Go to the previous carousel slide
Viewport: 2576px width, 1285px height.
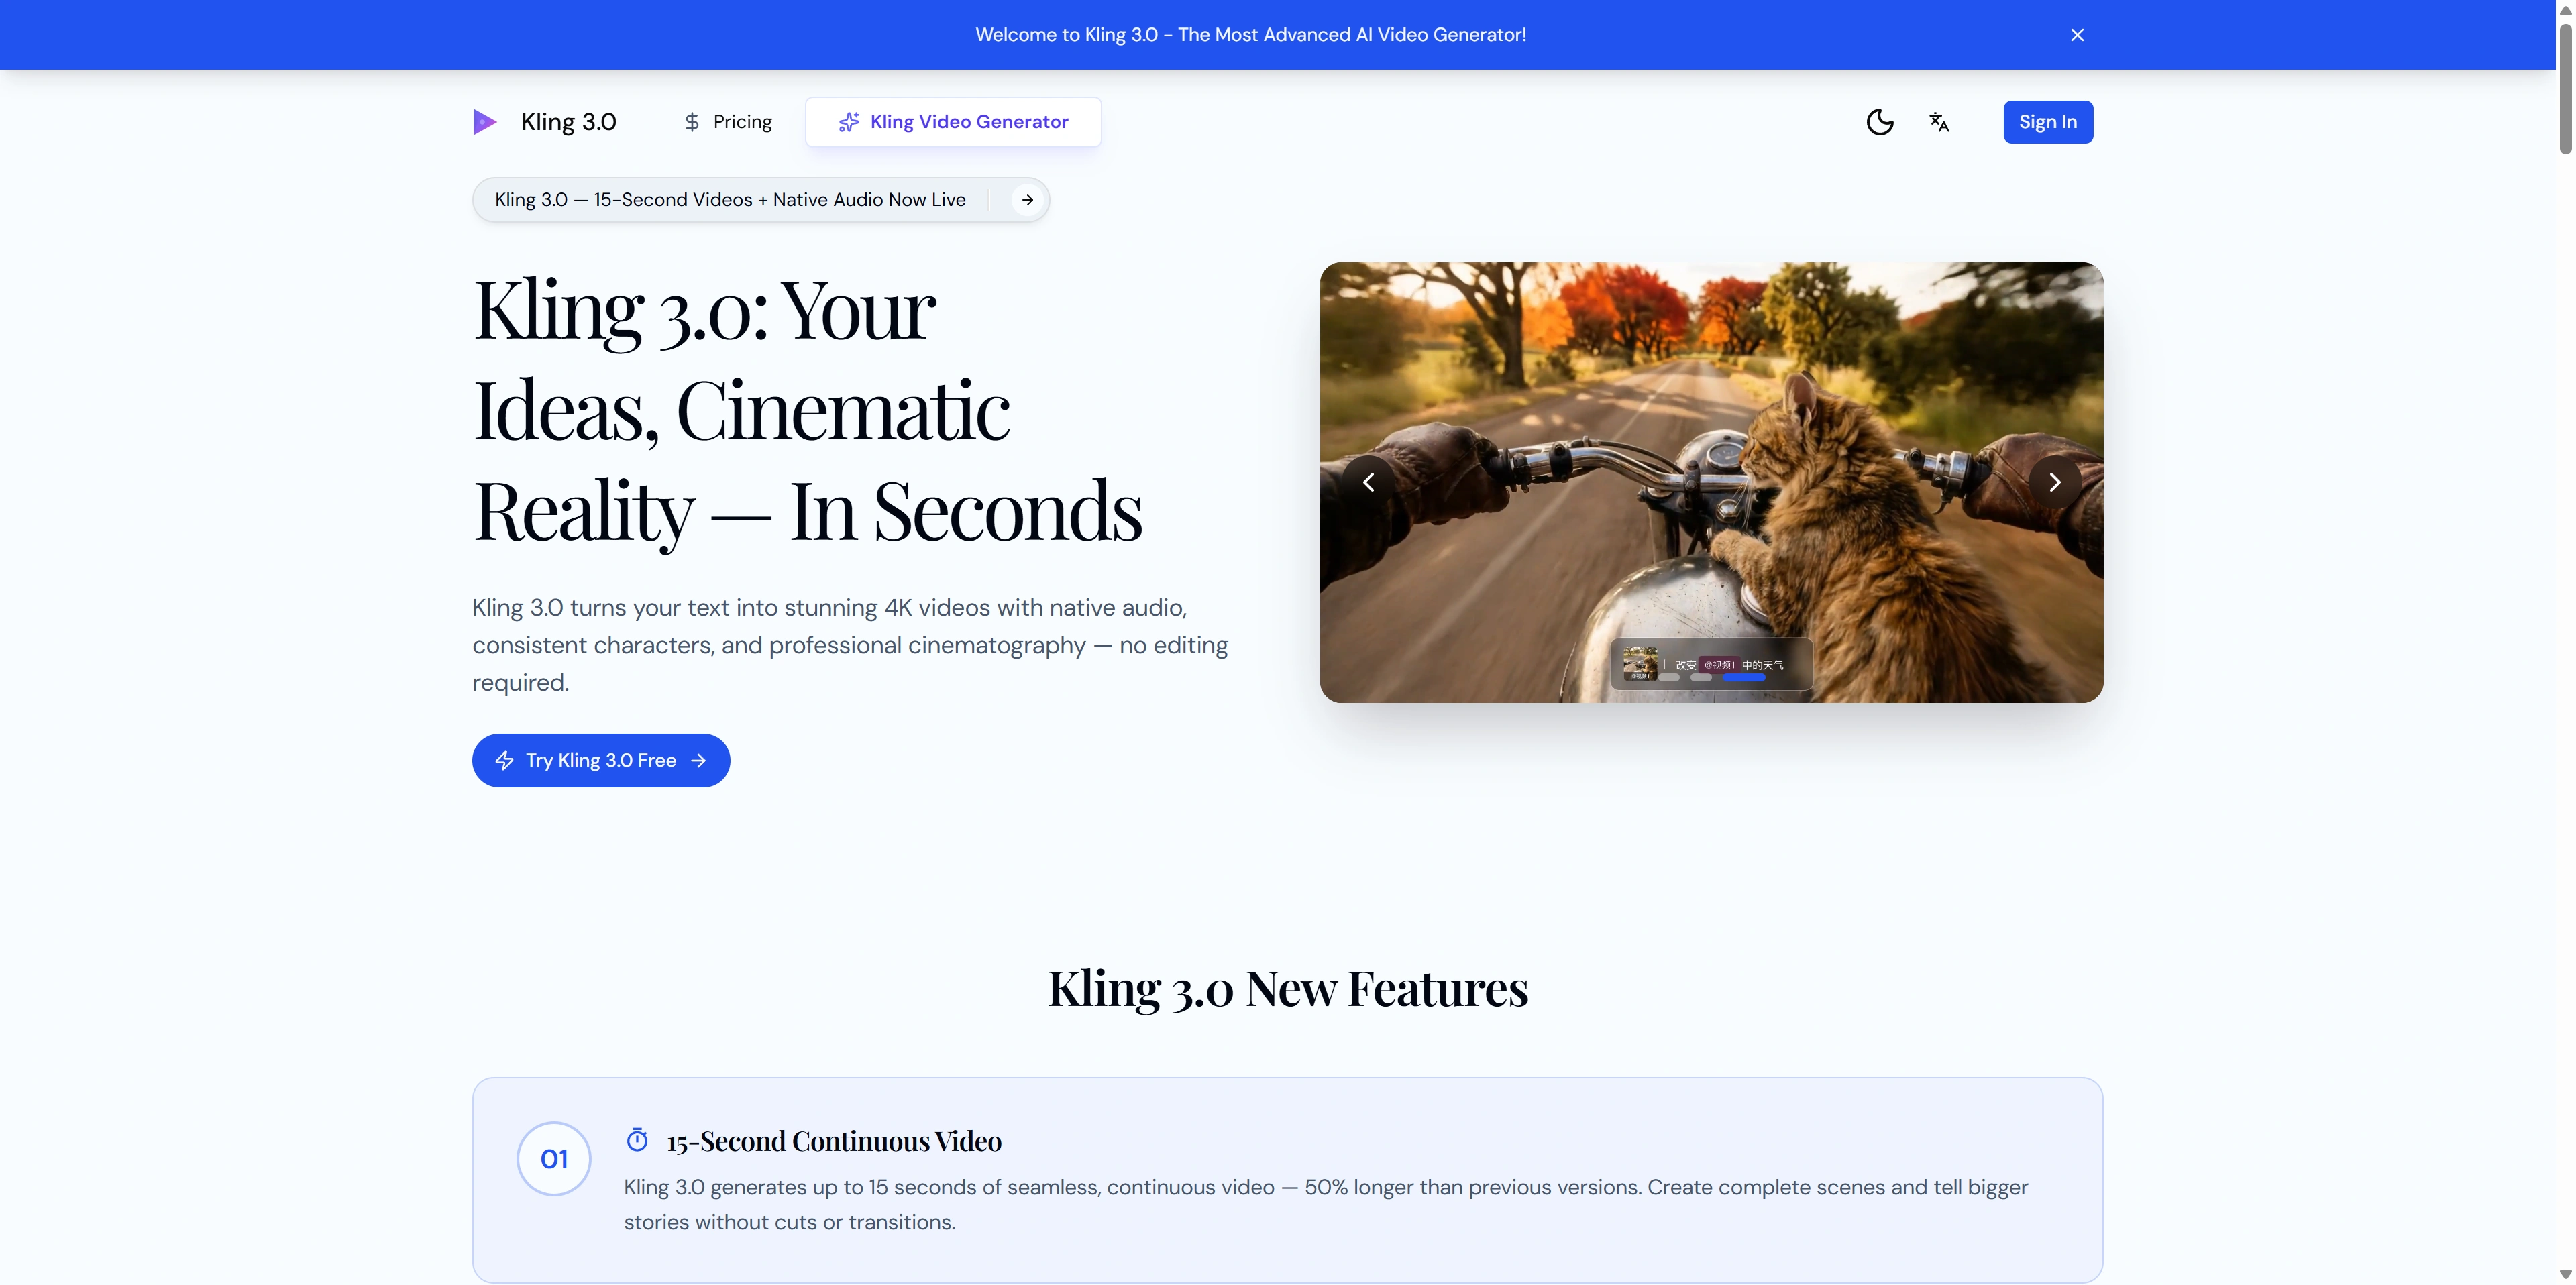[1368, 482]
